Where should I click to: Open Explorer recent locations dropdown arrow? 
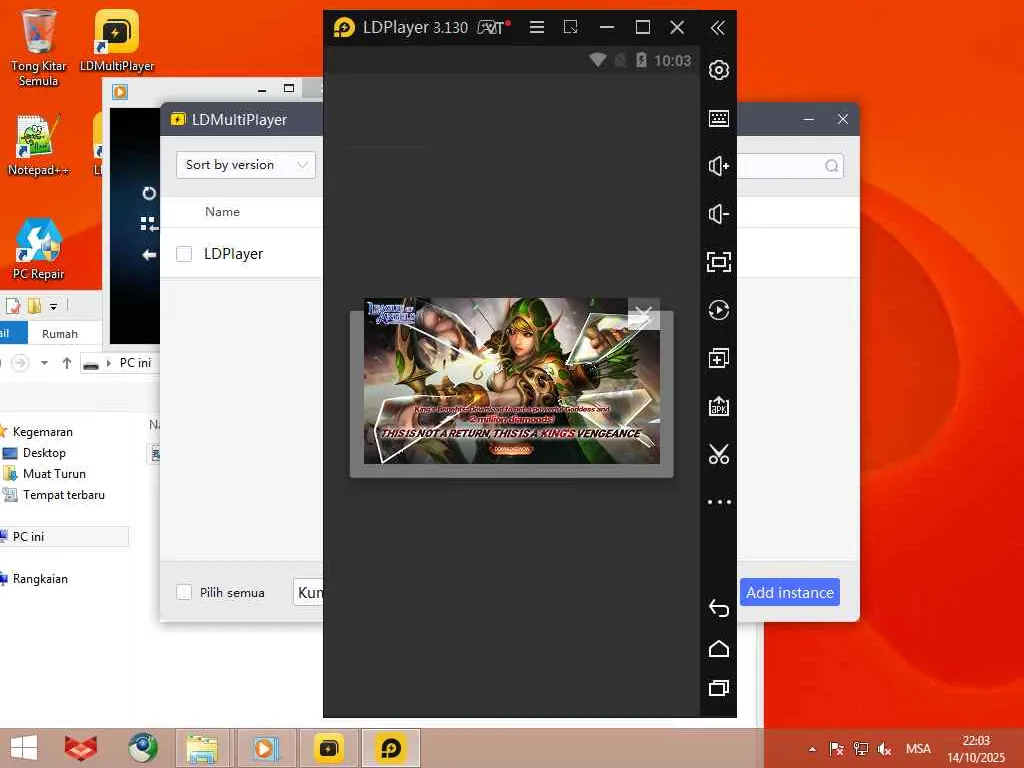(x=44, y=362)
